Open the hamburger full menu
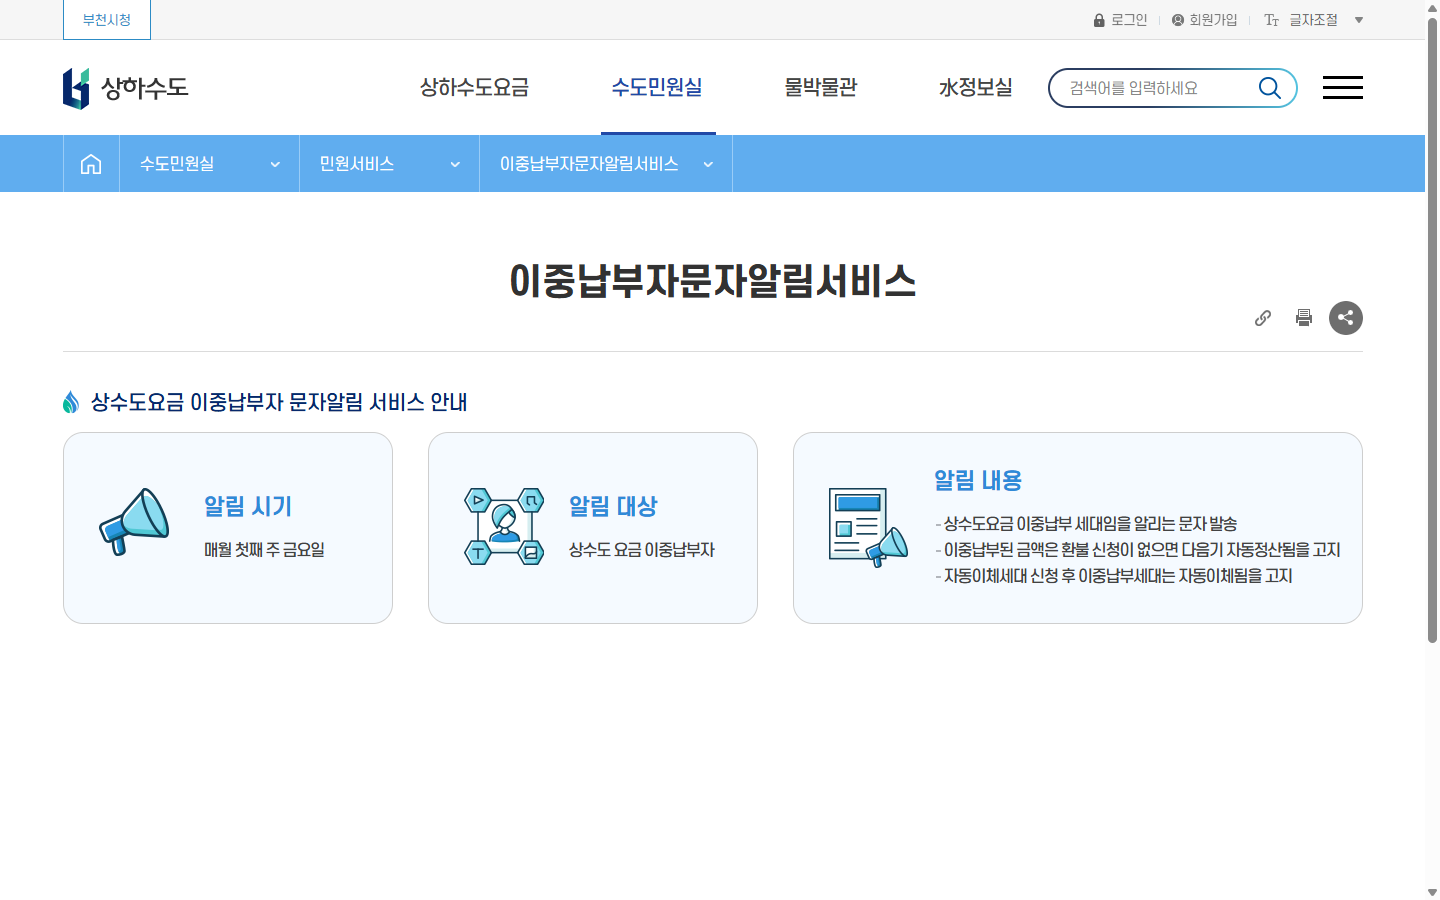The width and height of the screenshot is (1440, 900). point(1342,88)
